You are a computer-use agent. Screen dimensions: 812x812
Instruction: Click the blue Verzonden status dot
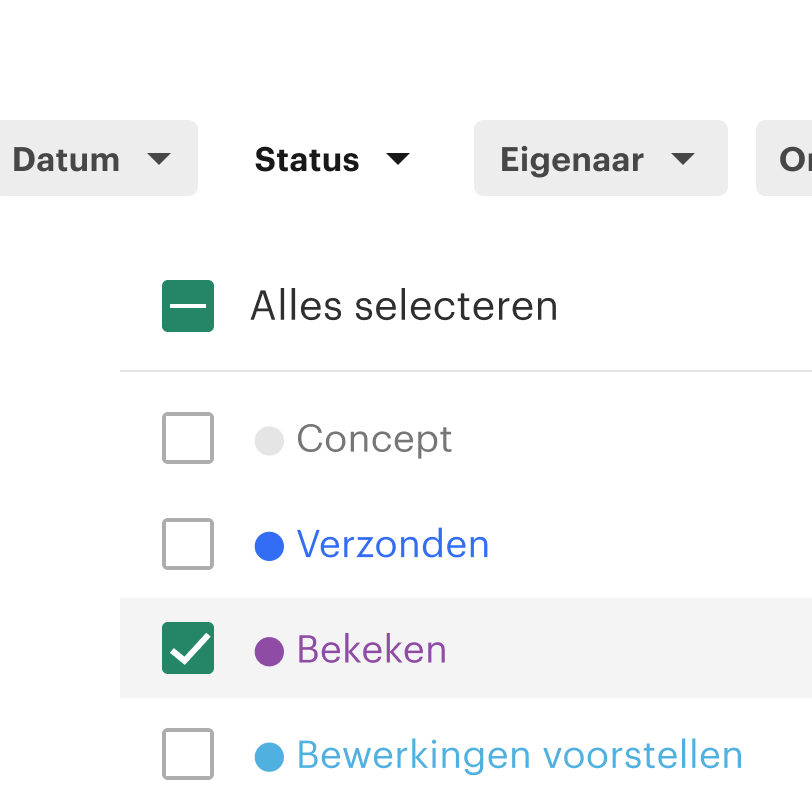[x=269, y=546]
